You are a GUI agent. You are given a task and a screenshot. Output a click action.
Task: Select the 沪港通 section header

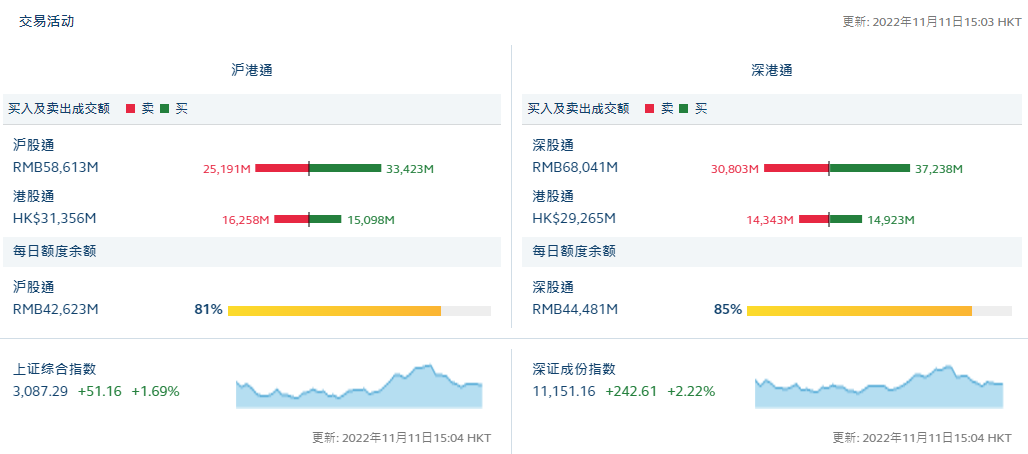pyautogui.click(x=252, y=70)
